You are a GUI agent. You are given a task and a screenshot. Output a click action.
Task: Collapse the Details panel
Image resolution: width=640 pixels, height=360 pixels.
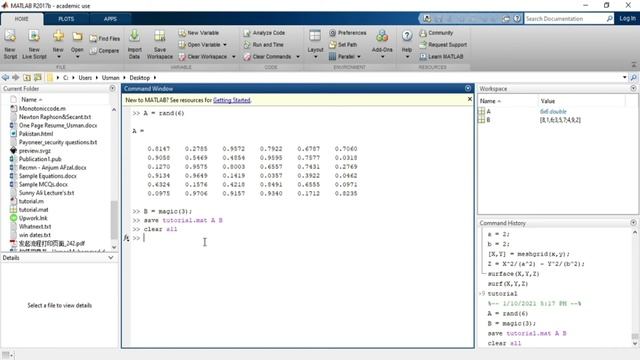111,258
